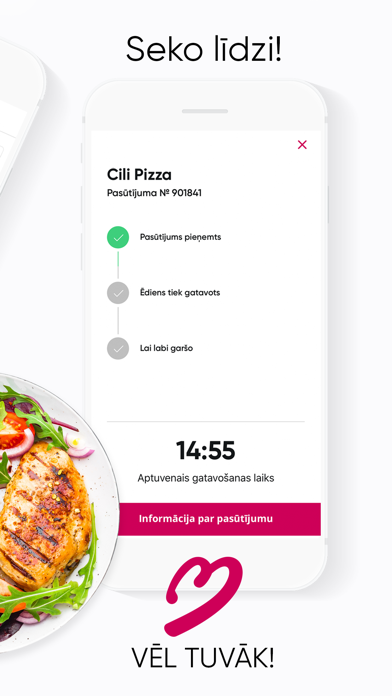Screen dimensions: 392x696
Task: Close the order tracking screen
Action: click(x=302, y=145)
